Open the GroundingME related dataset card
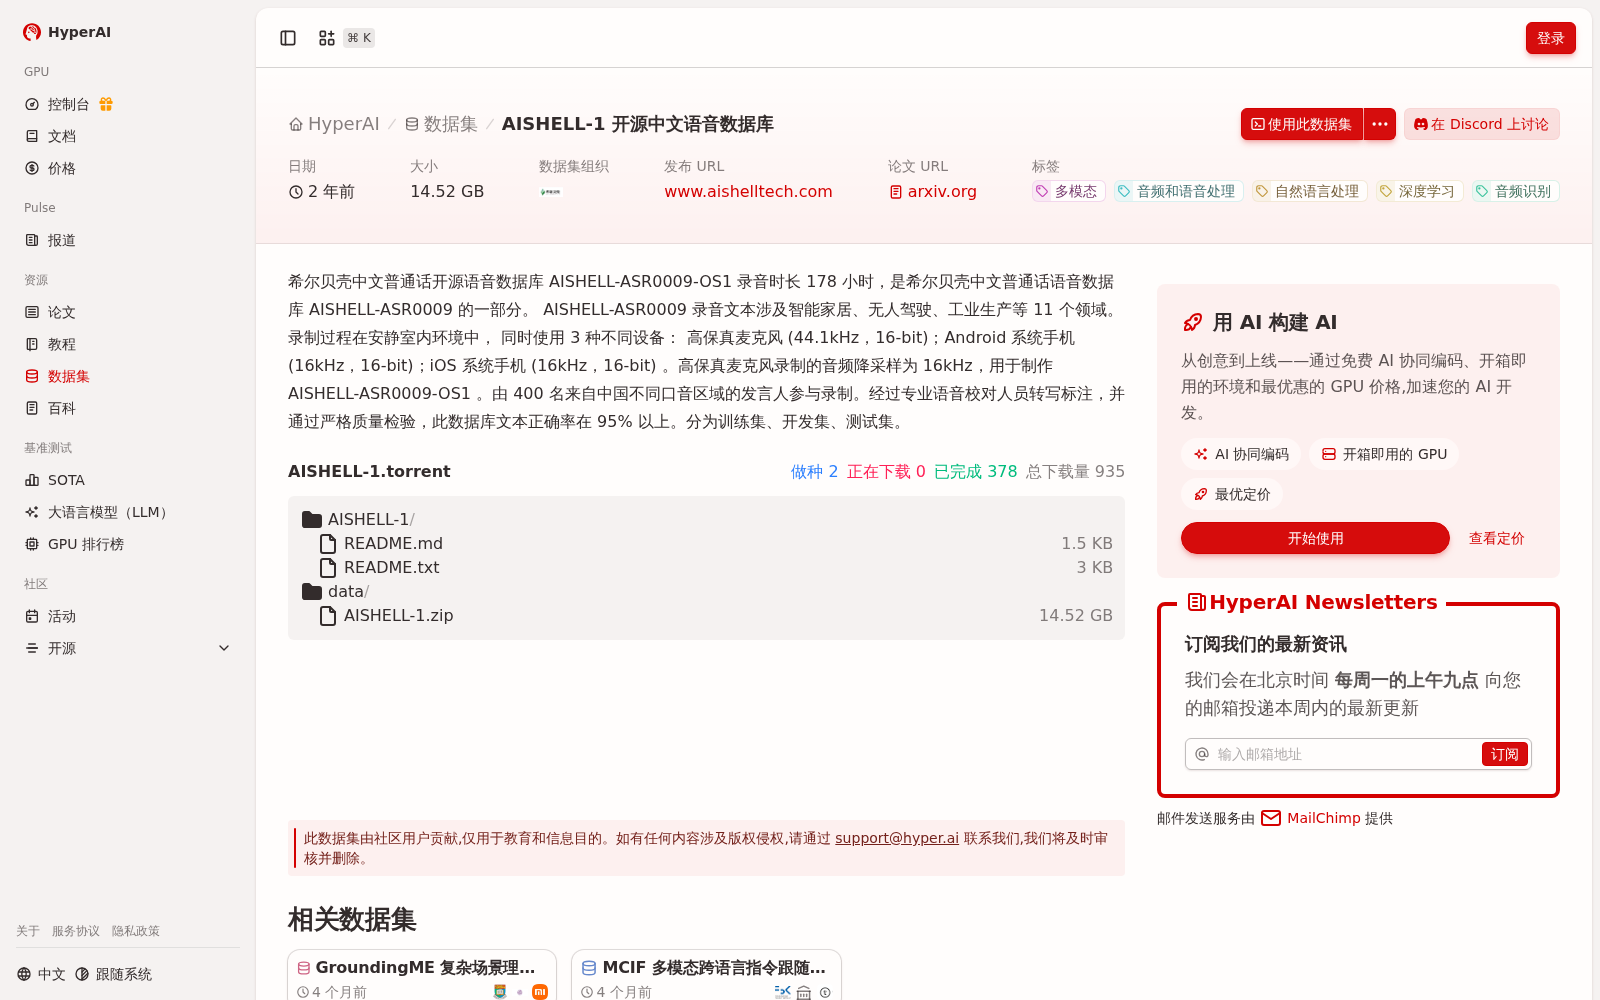Viewport: 1600px width, 1000px height. click(422, 975)
